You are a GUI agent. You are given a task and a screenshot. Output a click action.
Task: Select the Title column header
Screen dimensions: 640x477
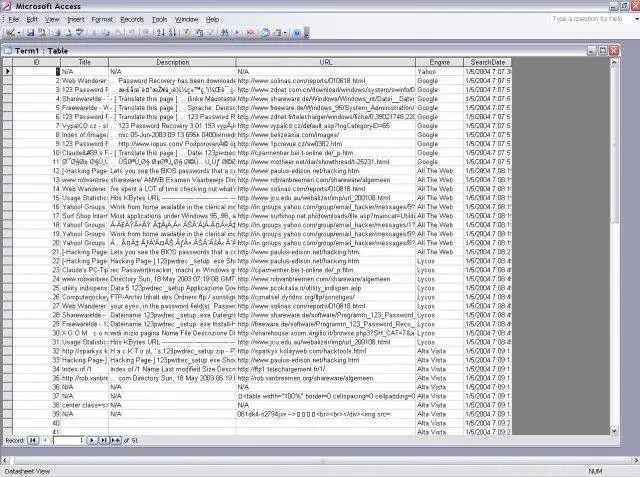pyautogui.click(x=84, y=62)
